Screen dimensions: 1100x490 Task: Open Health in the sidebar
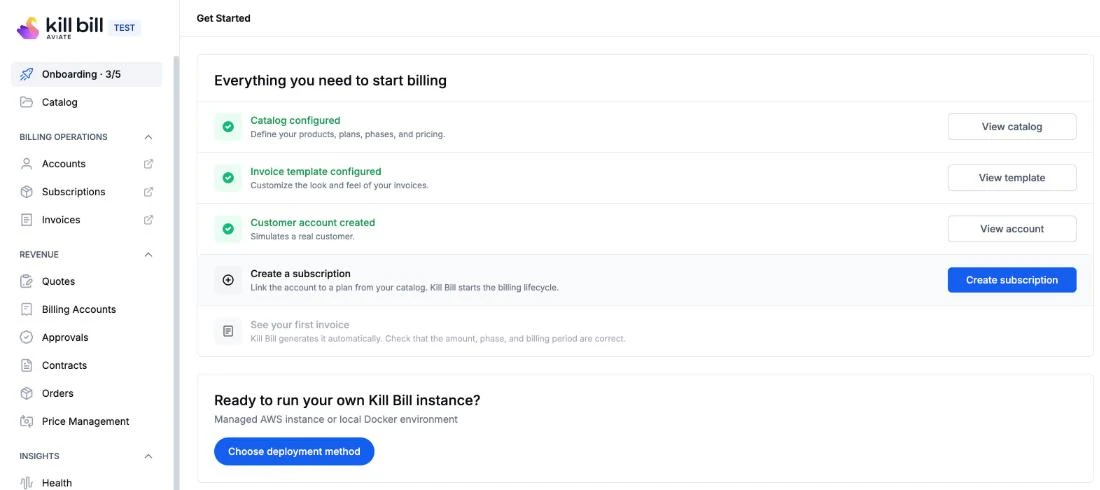point(86,483)
